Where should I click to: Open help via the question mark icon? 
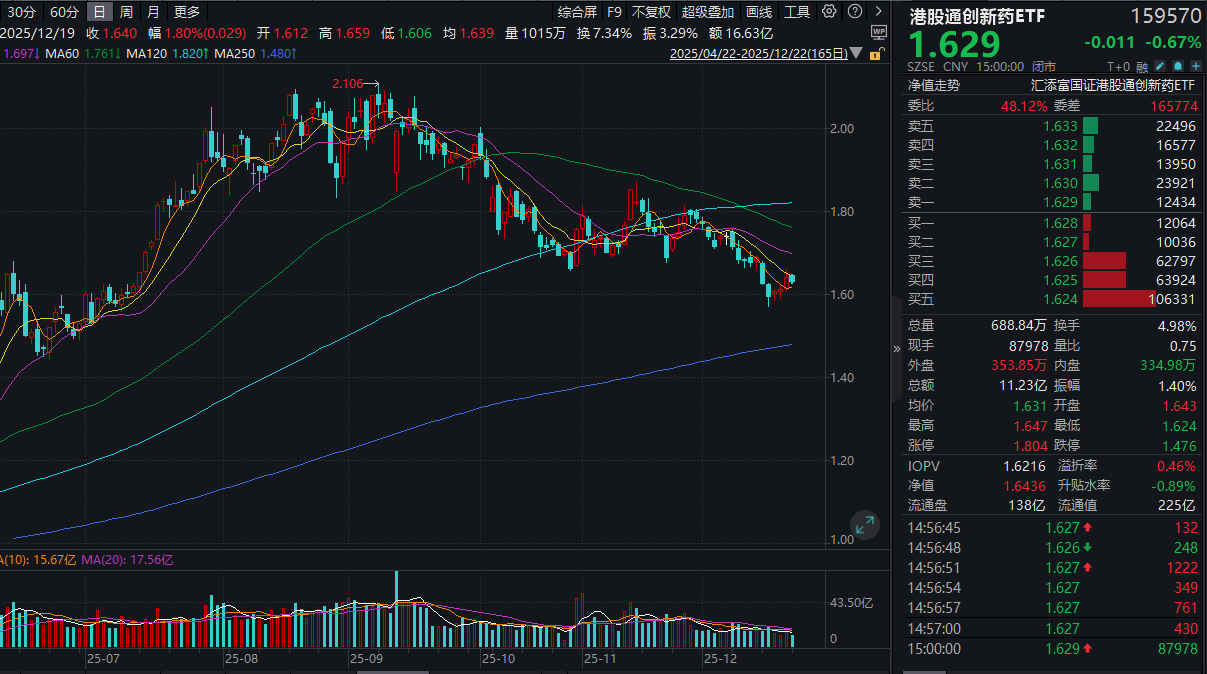pyautogui.click(x=853, y=10)
